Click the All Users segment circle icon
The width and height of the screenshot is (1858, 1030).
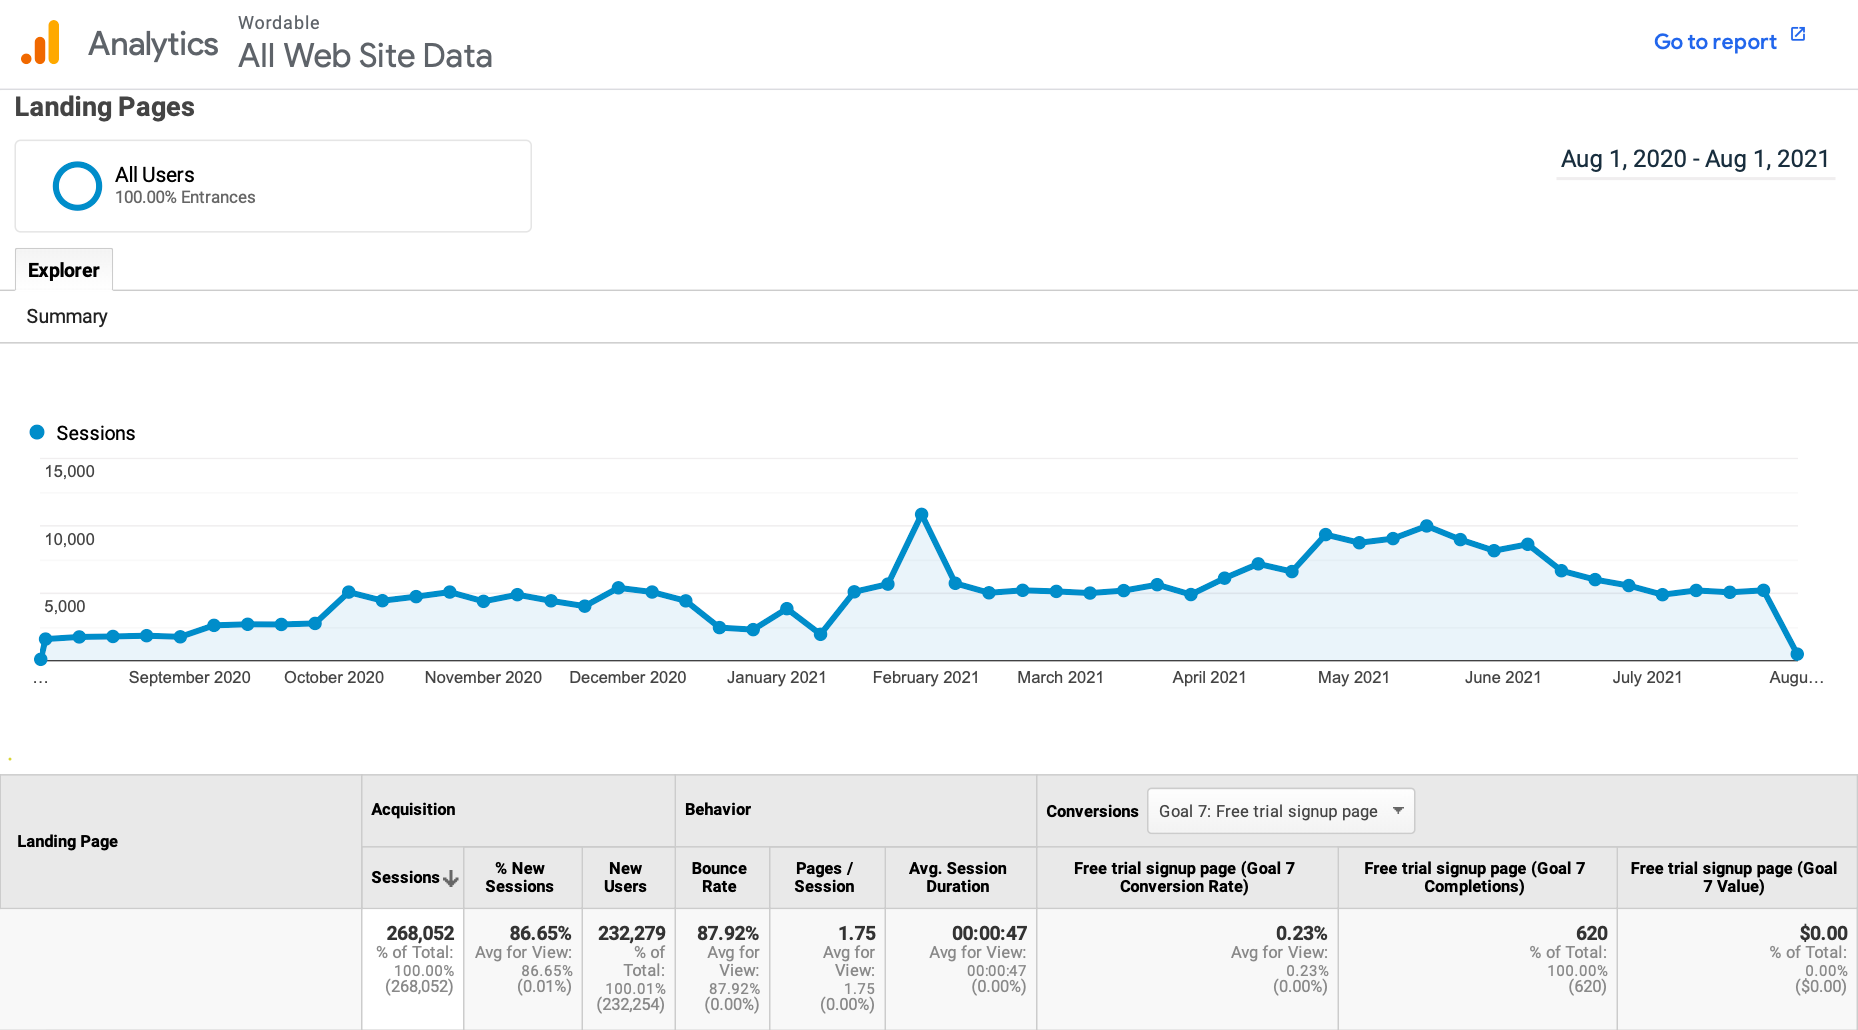pos(77,186)
